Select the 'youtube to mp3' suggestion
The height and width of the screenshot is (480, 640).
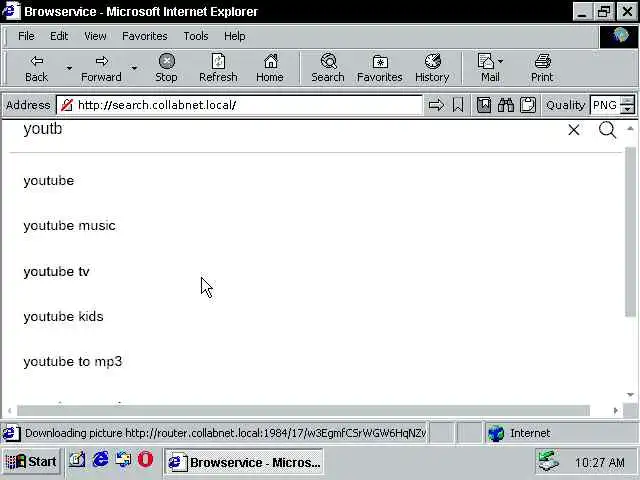click(73, 362)
